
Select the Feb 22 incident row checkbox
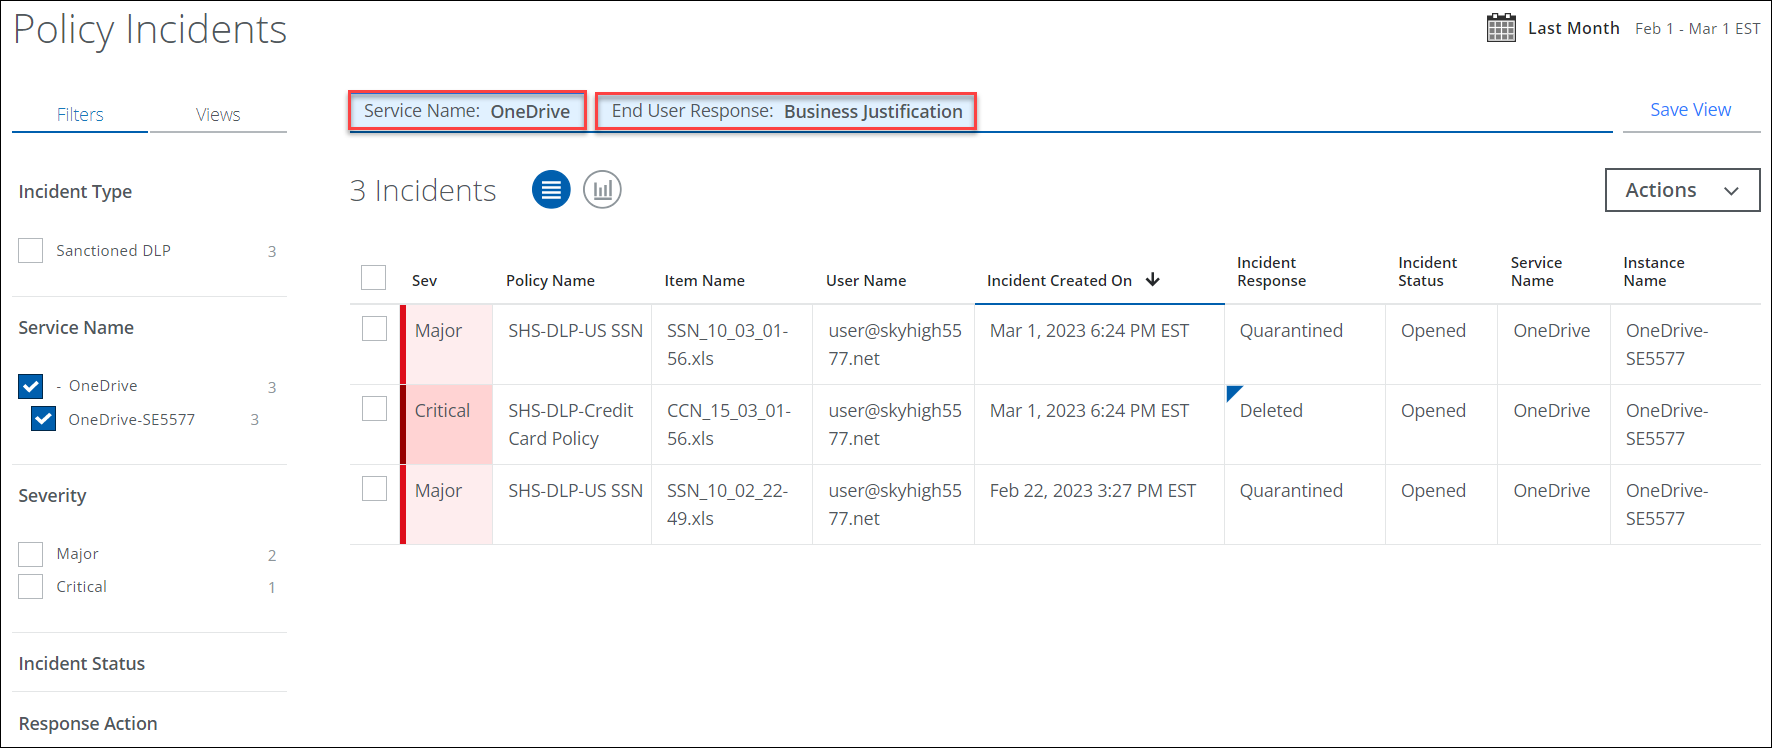click(x=374, y=488)
